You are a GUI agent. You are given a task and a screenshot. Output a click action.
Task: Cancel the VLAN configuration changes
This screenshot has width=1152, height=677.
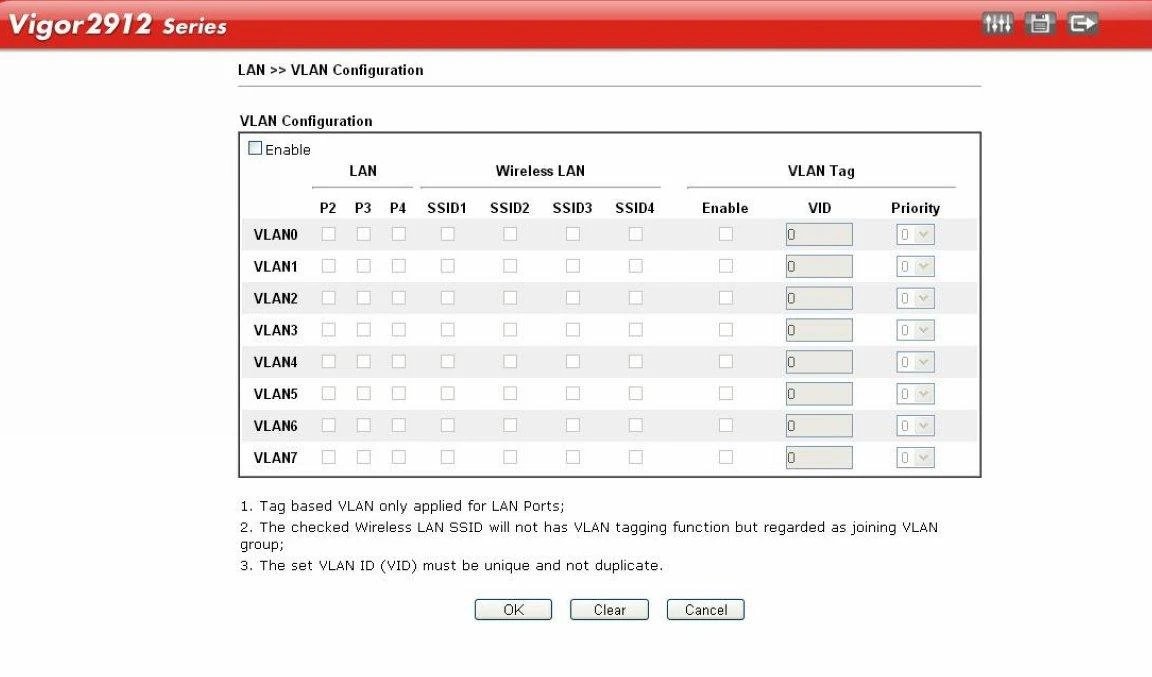coord(705,609)
